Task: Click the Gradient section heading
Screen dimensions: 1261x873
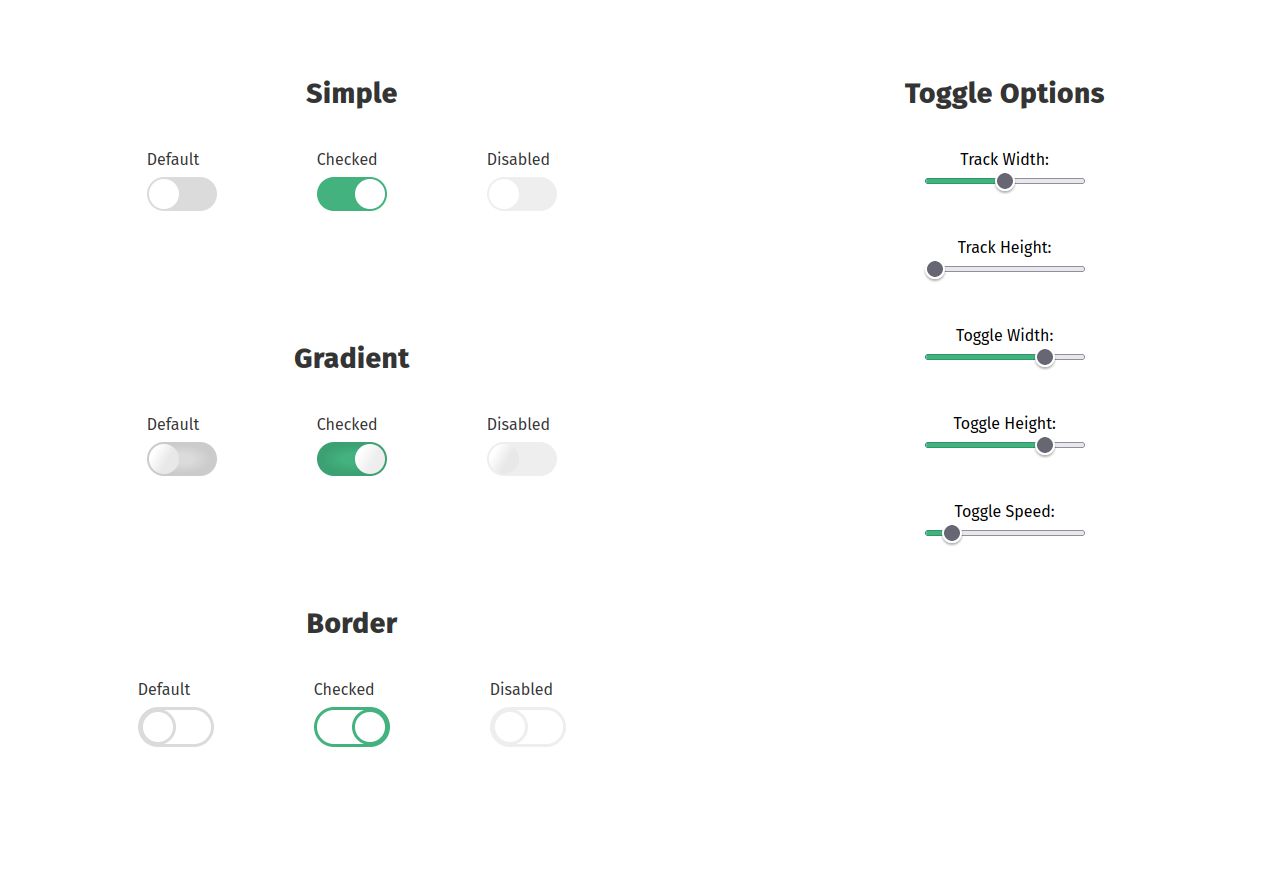Action: click(x=351, y=358)
